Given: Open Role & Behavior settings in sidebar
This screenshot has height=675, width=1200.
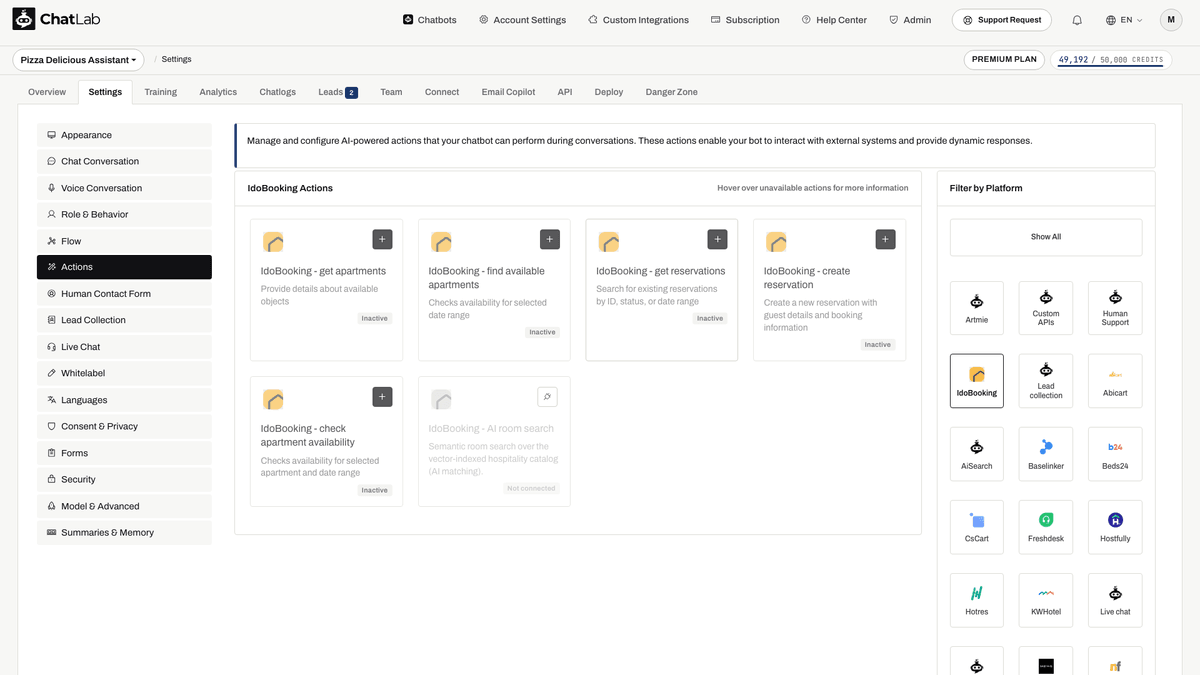Looking at the screenshot, I should (x=124, y=214).
